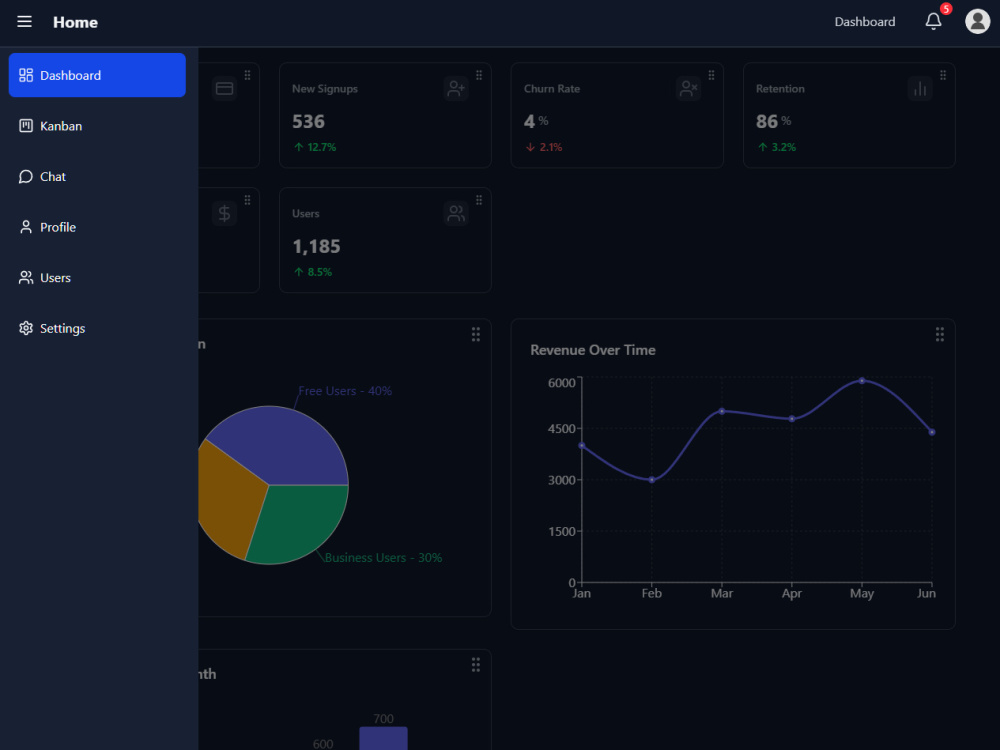
Task: Open Kanban from the sidebar
Action: (97, 126)
